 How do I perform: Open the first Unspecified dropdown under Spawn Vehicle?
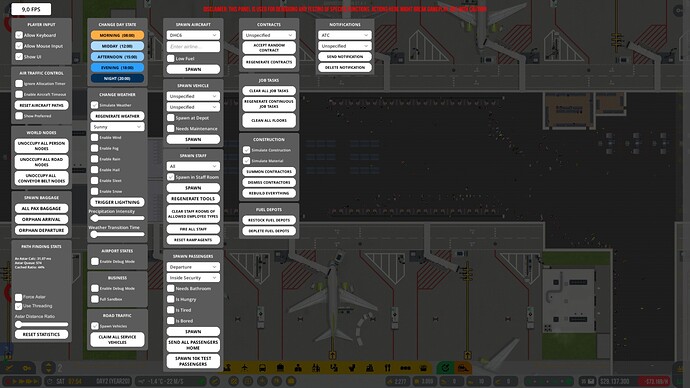tap(193, 96)
